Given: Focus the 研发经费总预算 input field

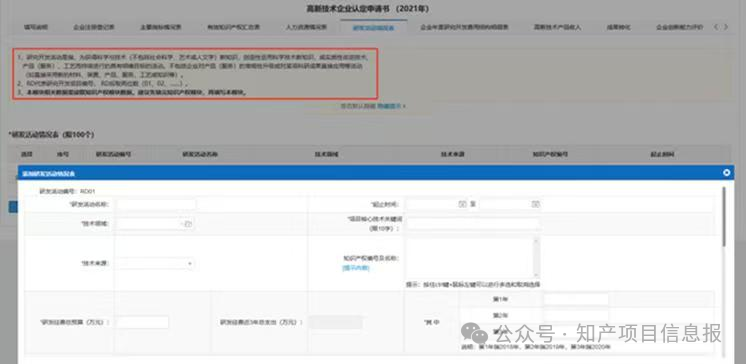Looking at the screenshot, I should [143, 322].
